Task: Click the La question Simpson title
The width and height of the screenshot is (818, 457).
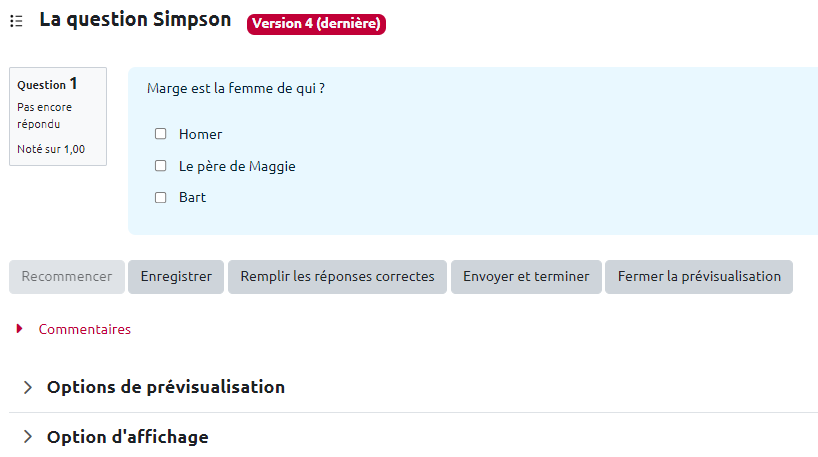Action: pos(135,20)
